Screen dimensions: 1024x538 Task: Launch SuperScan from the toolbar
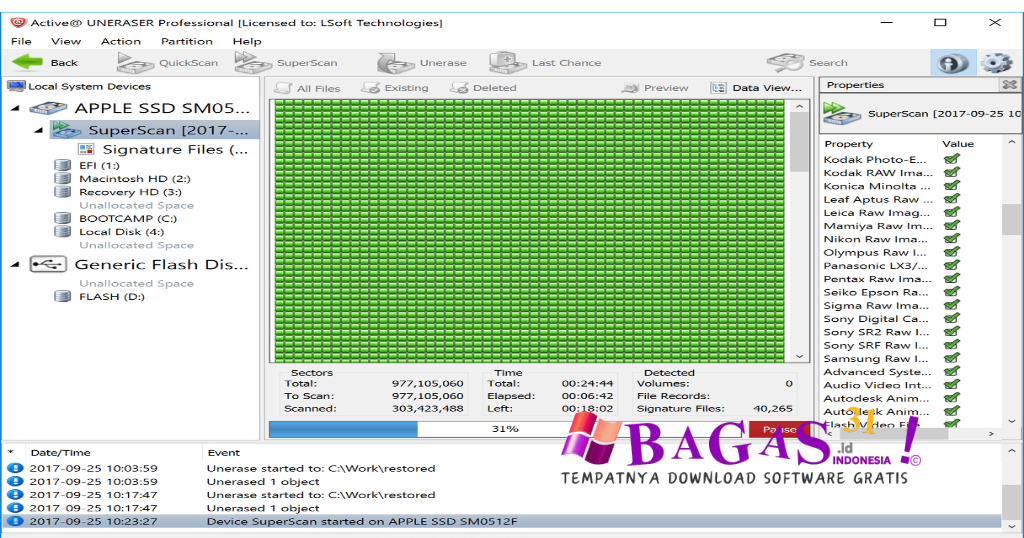click(x=286, y=63)
